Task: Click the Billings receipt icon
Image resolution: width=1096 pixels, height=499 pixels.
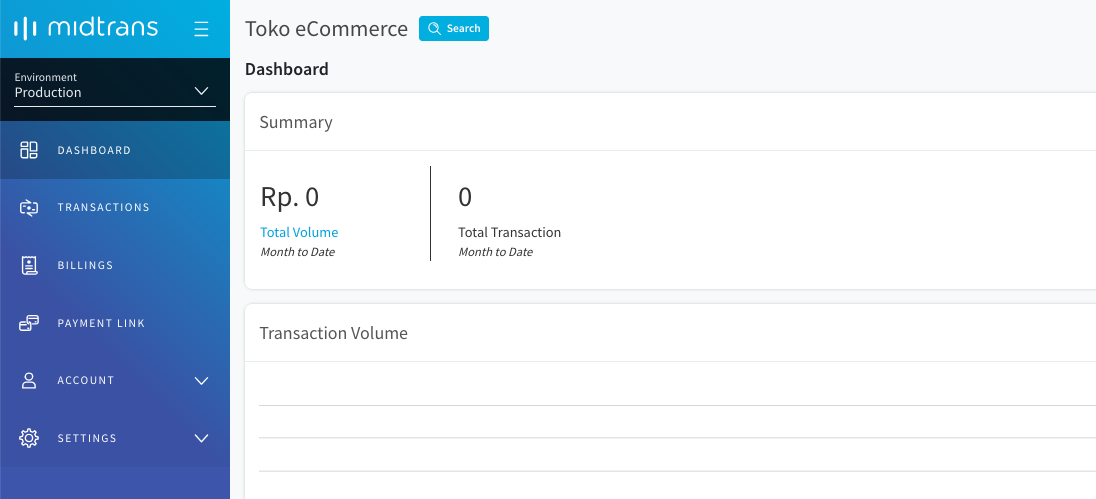Action: pyautogui.click(x=29, y=266)
